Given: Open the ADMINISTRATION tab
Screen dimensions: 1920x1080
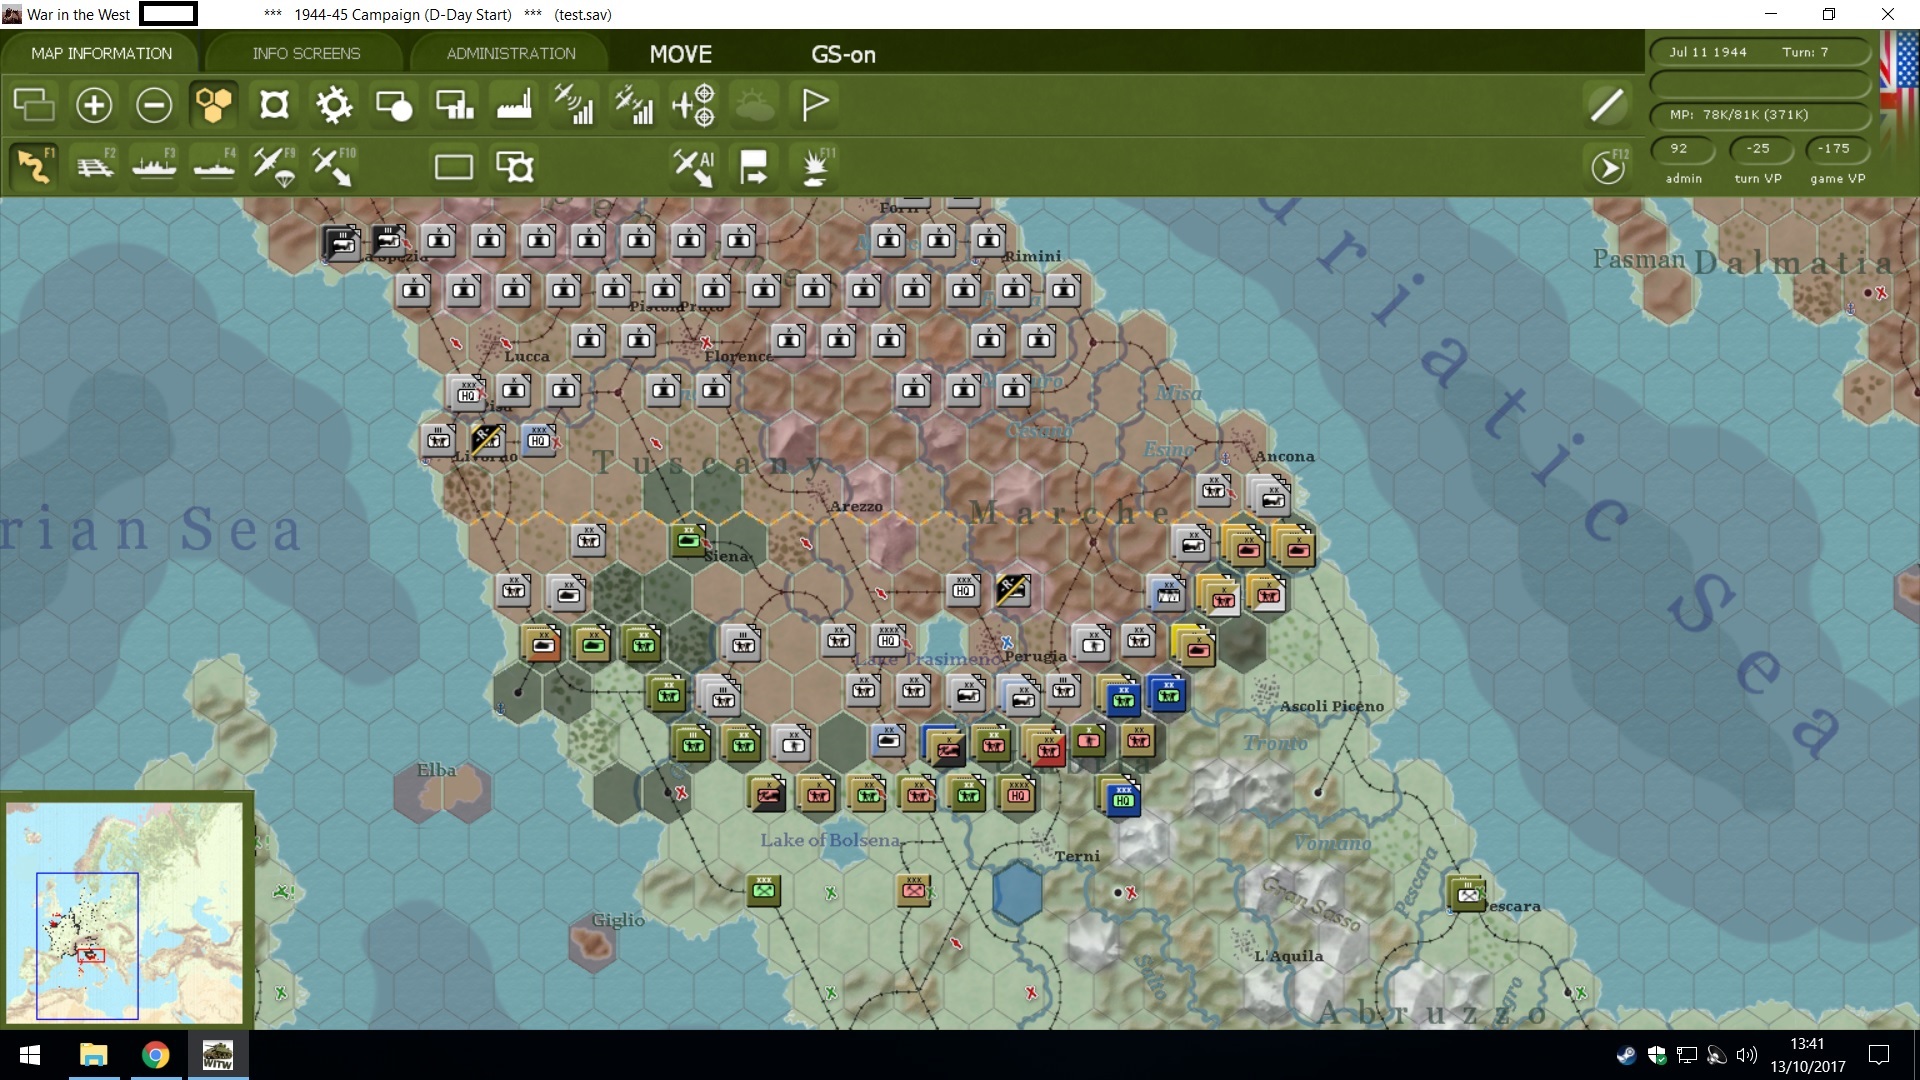Looking at the screenshot, I should coord(510,53).
